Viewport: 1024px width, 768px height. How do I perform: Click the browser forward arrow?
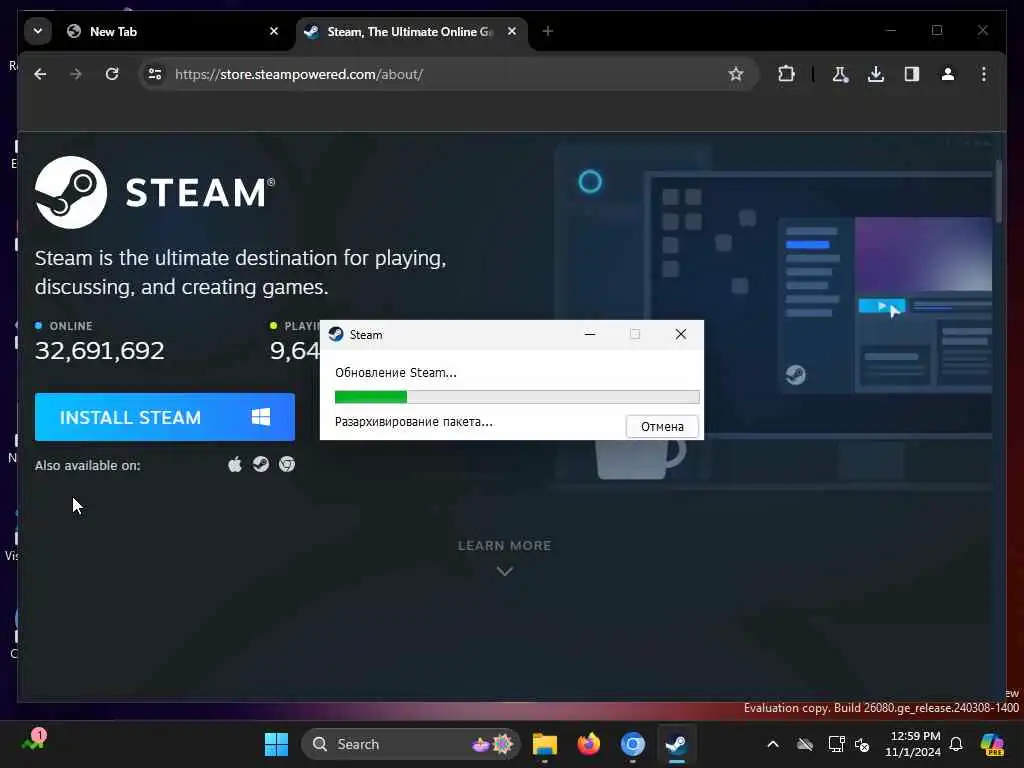(x=76, y=74)
